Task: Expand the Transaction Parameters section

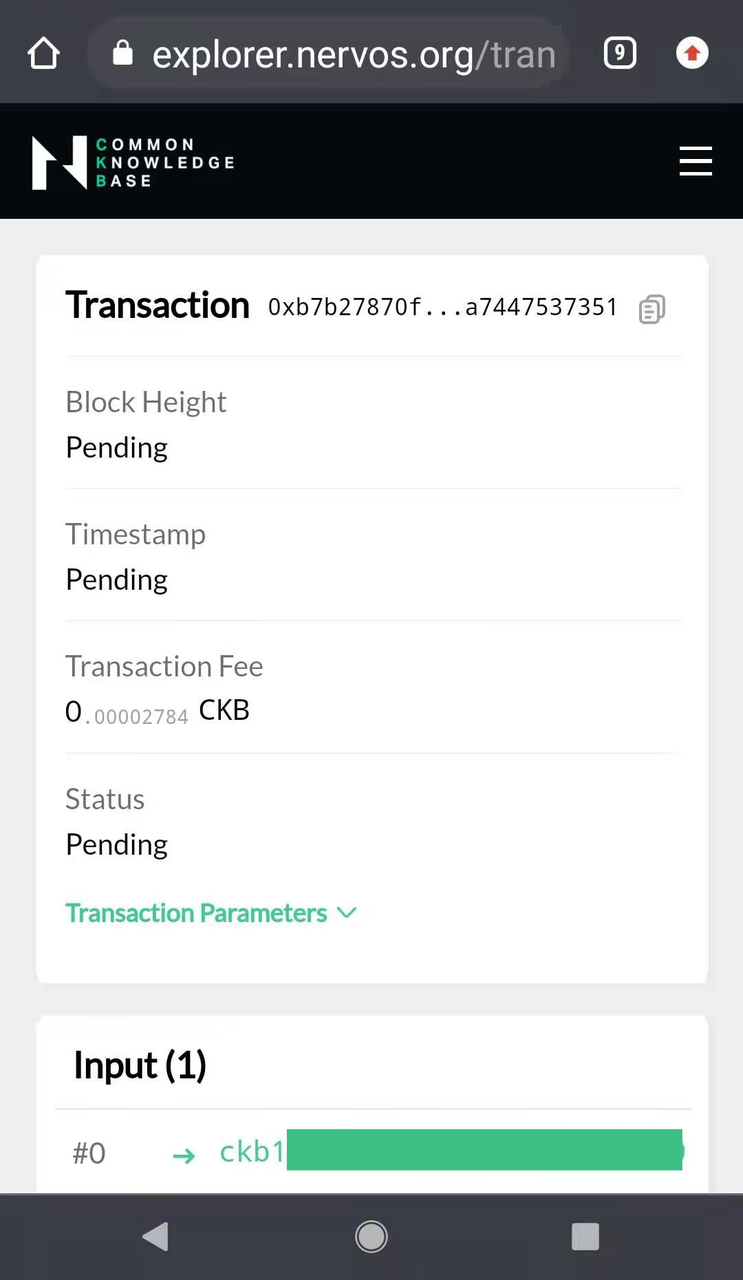Action: click(197, 913)
